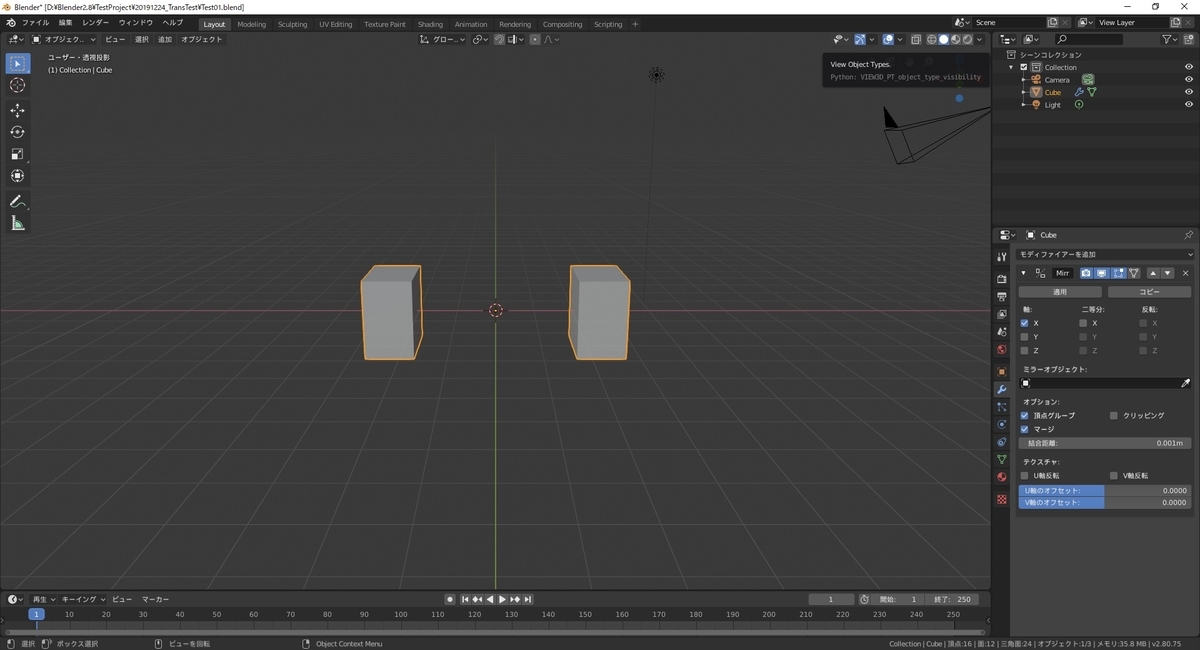Toggle Mirror modifier render visibility camera icon
The width and height of the screenshot is (1200, 650).
coord(1086,273)
